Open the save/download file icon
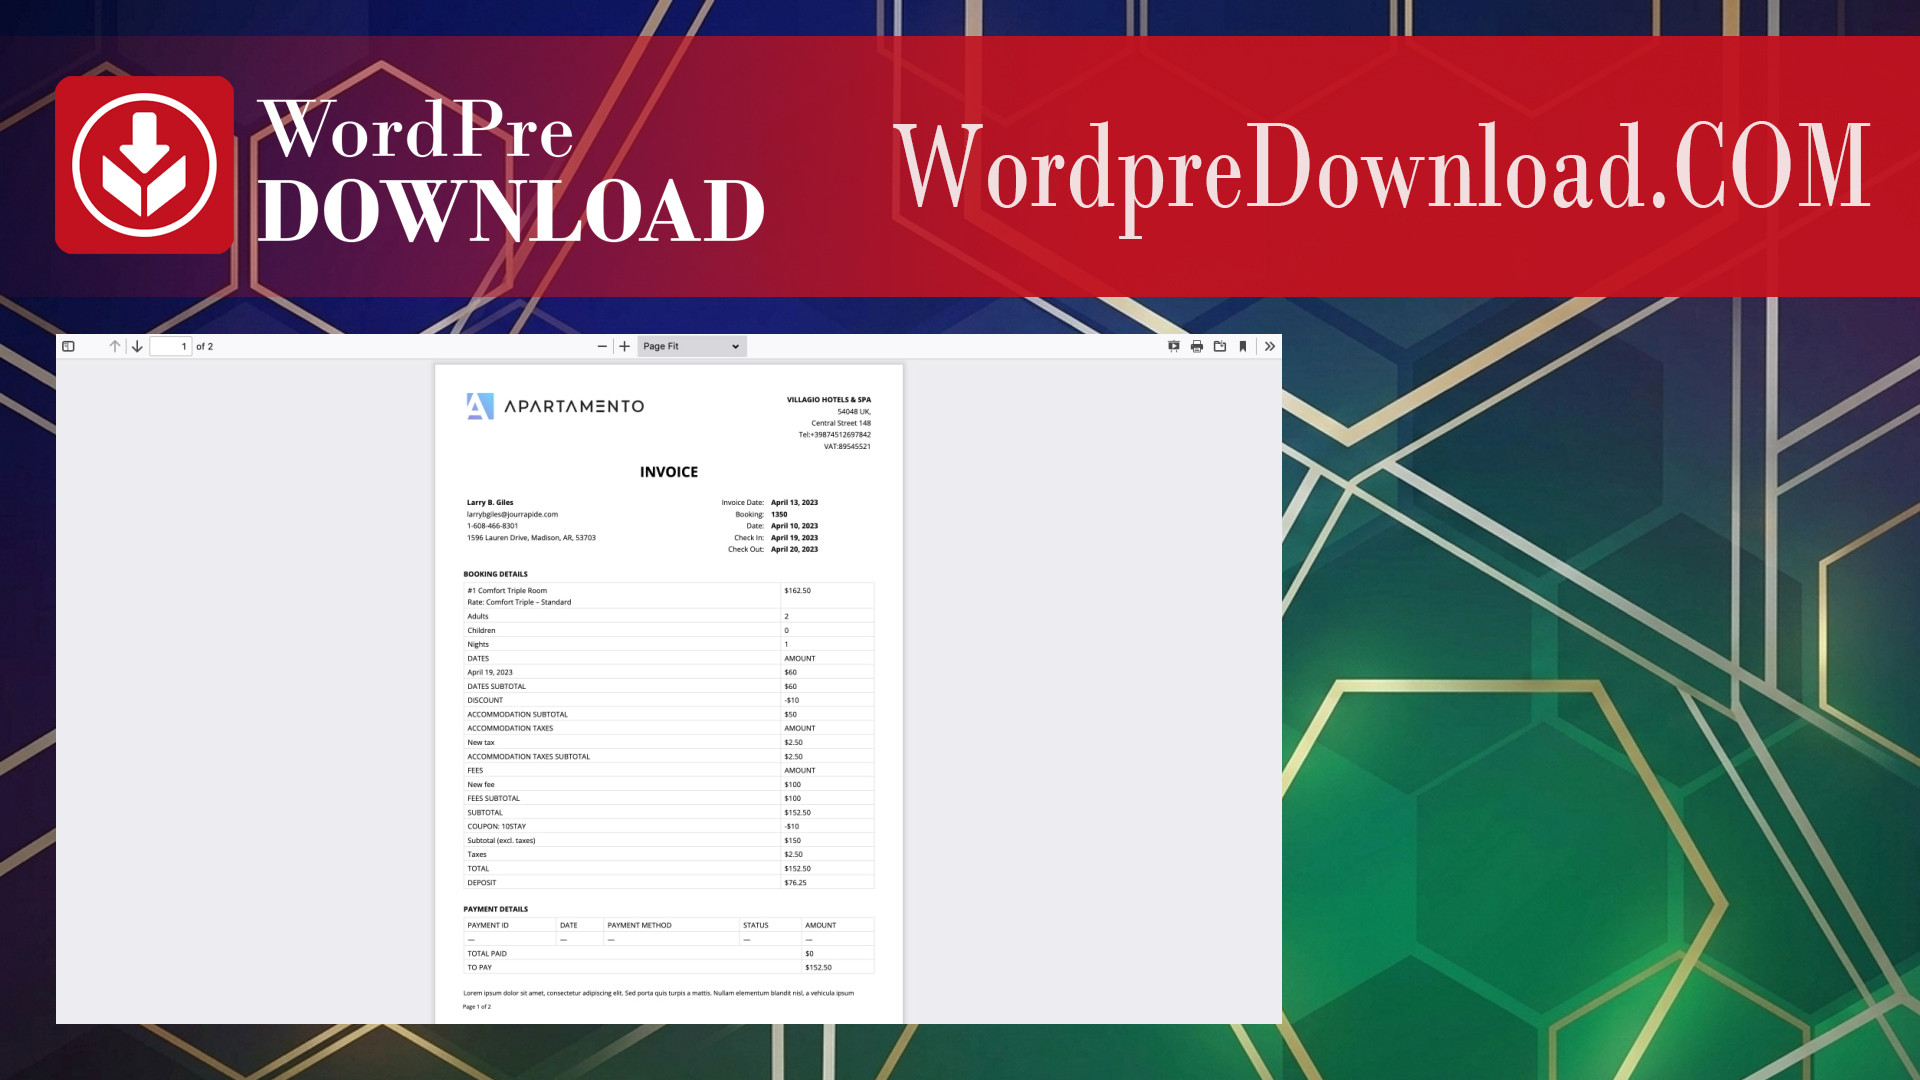1920x1080 pixels. (1220, 346)
